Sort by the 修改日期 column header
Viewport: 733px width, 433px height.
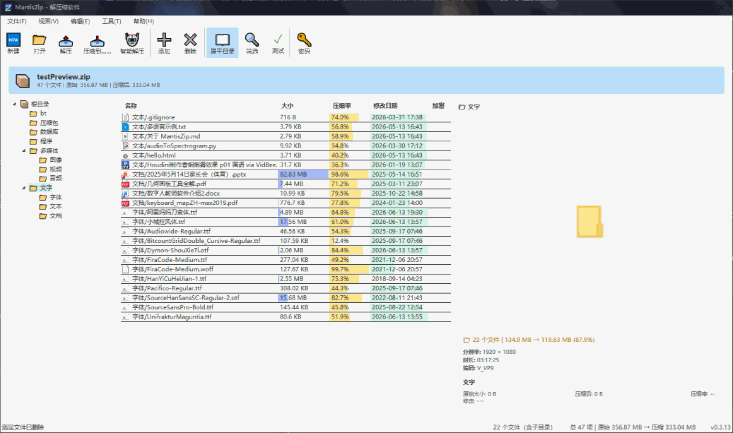[x=385, y=106]
